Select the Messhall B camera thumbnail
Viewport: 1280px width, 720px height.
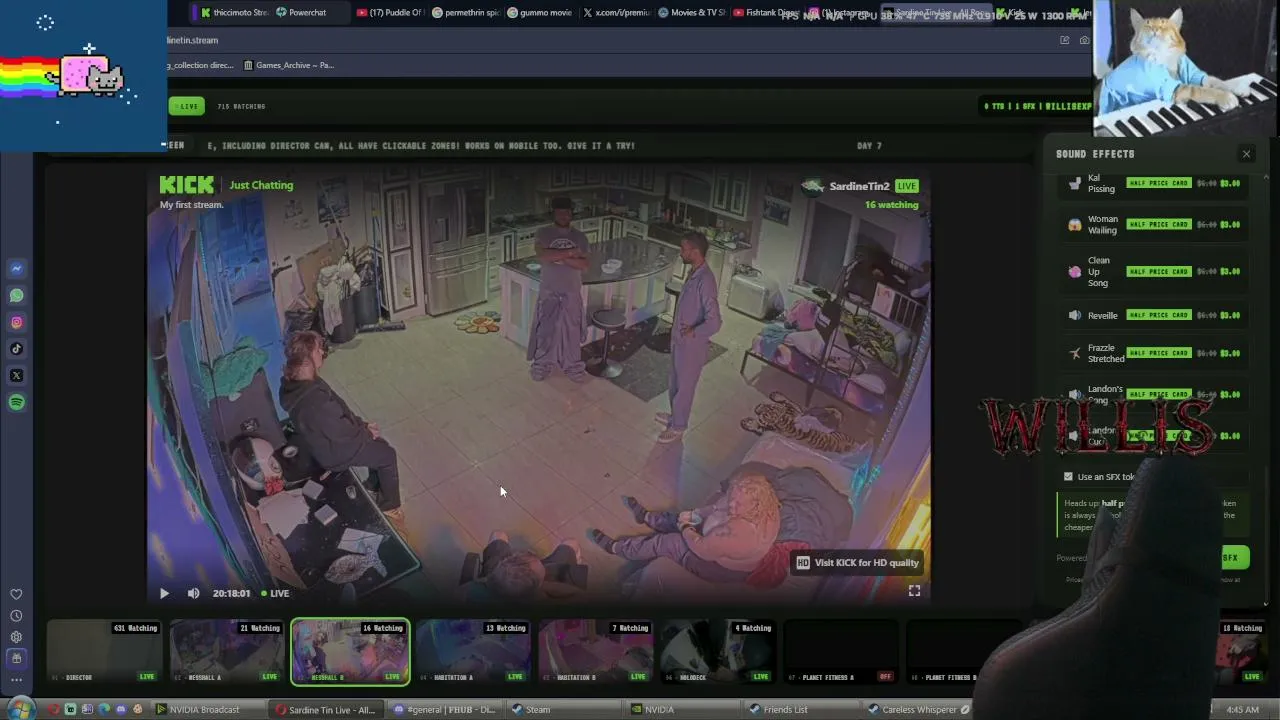(x=350, y=652)
